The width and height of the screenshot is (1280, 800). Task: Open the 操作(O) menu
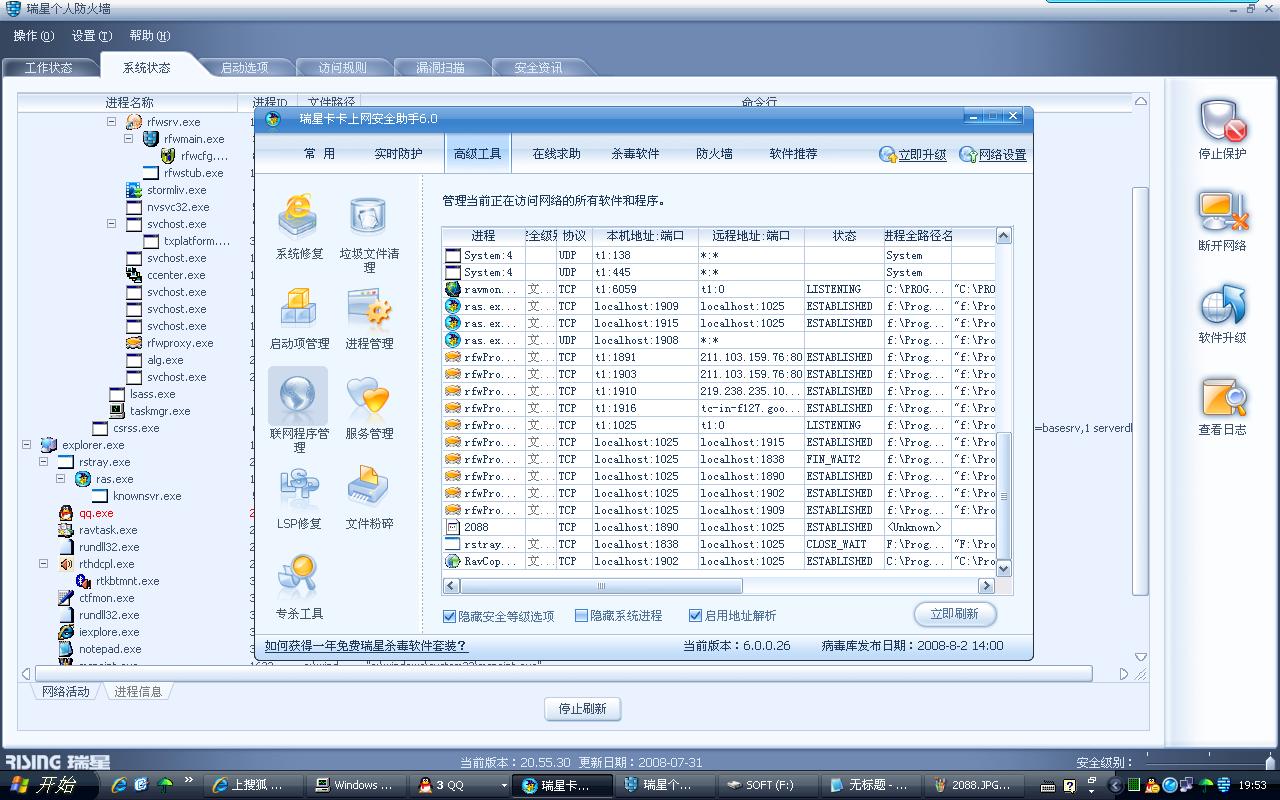pyautogui.click(x=33, y=36)
